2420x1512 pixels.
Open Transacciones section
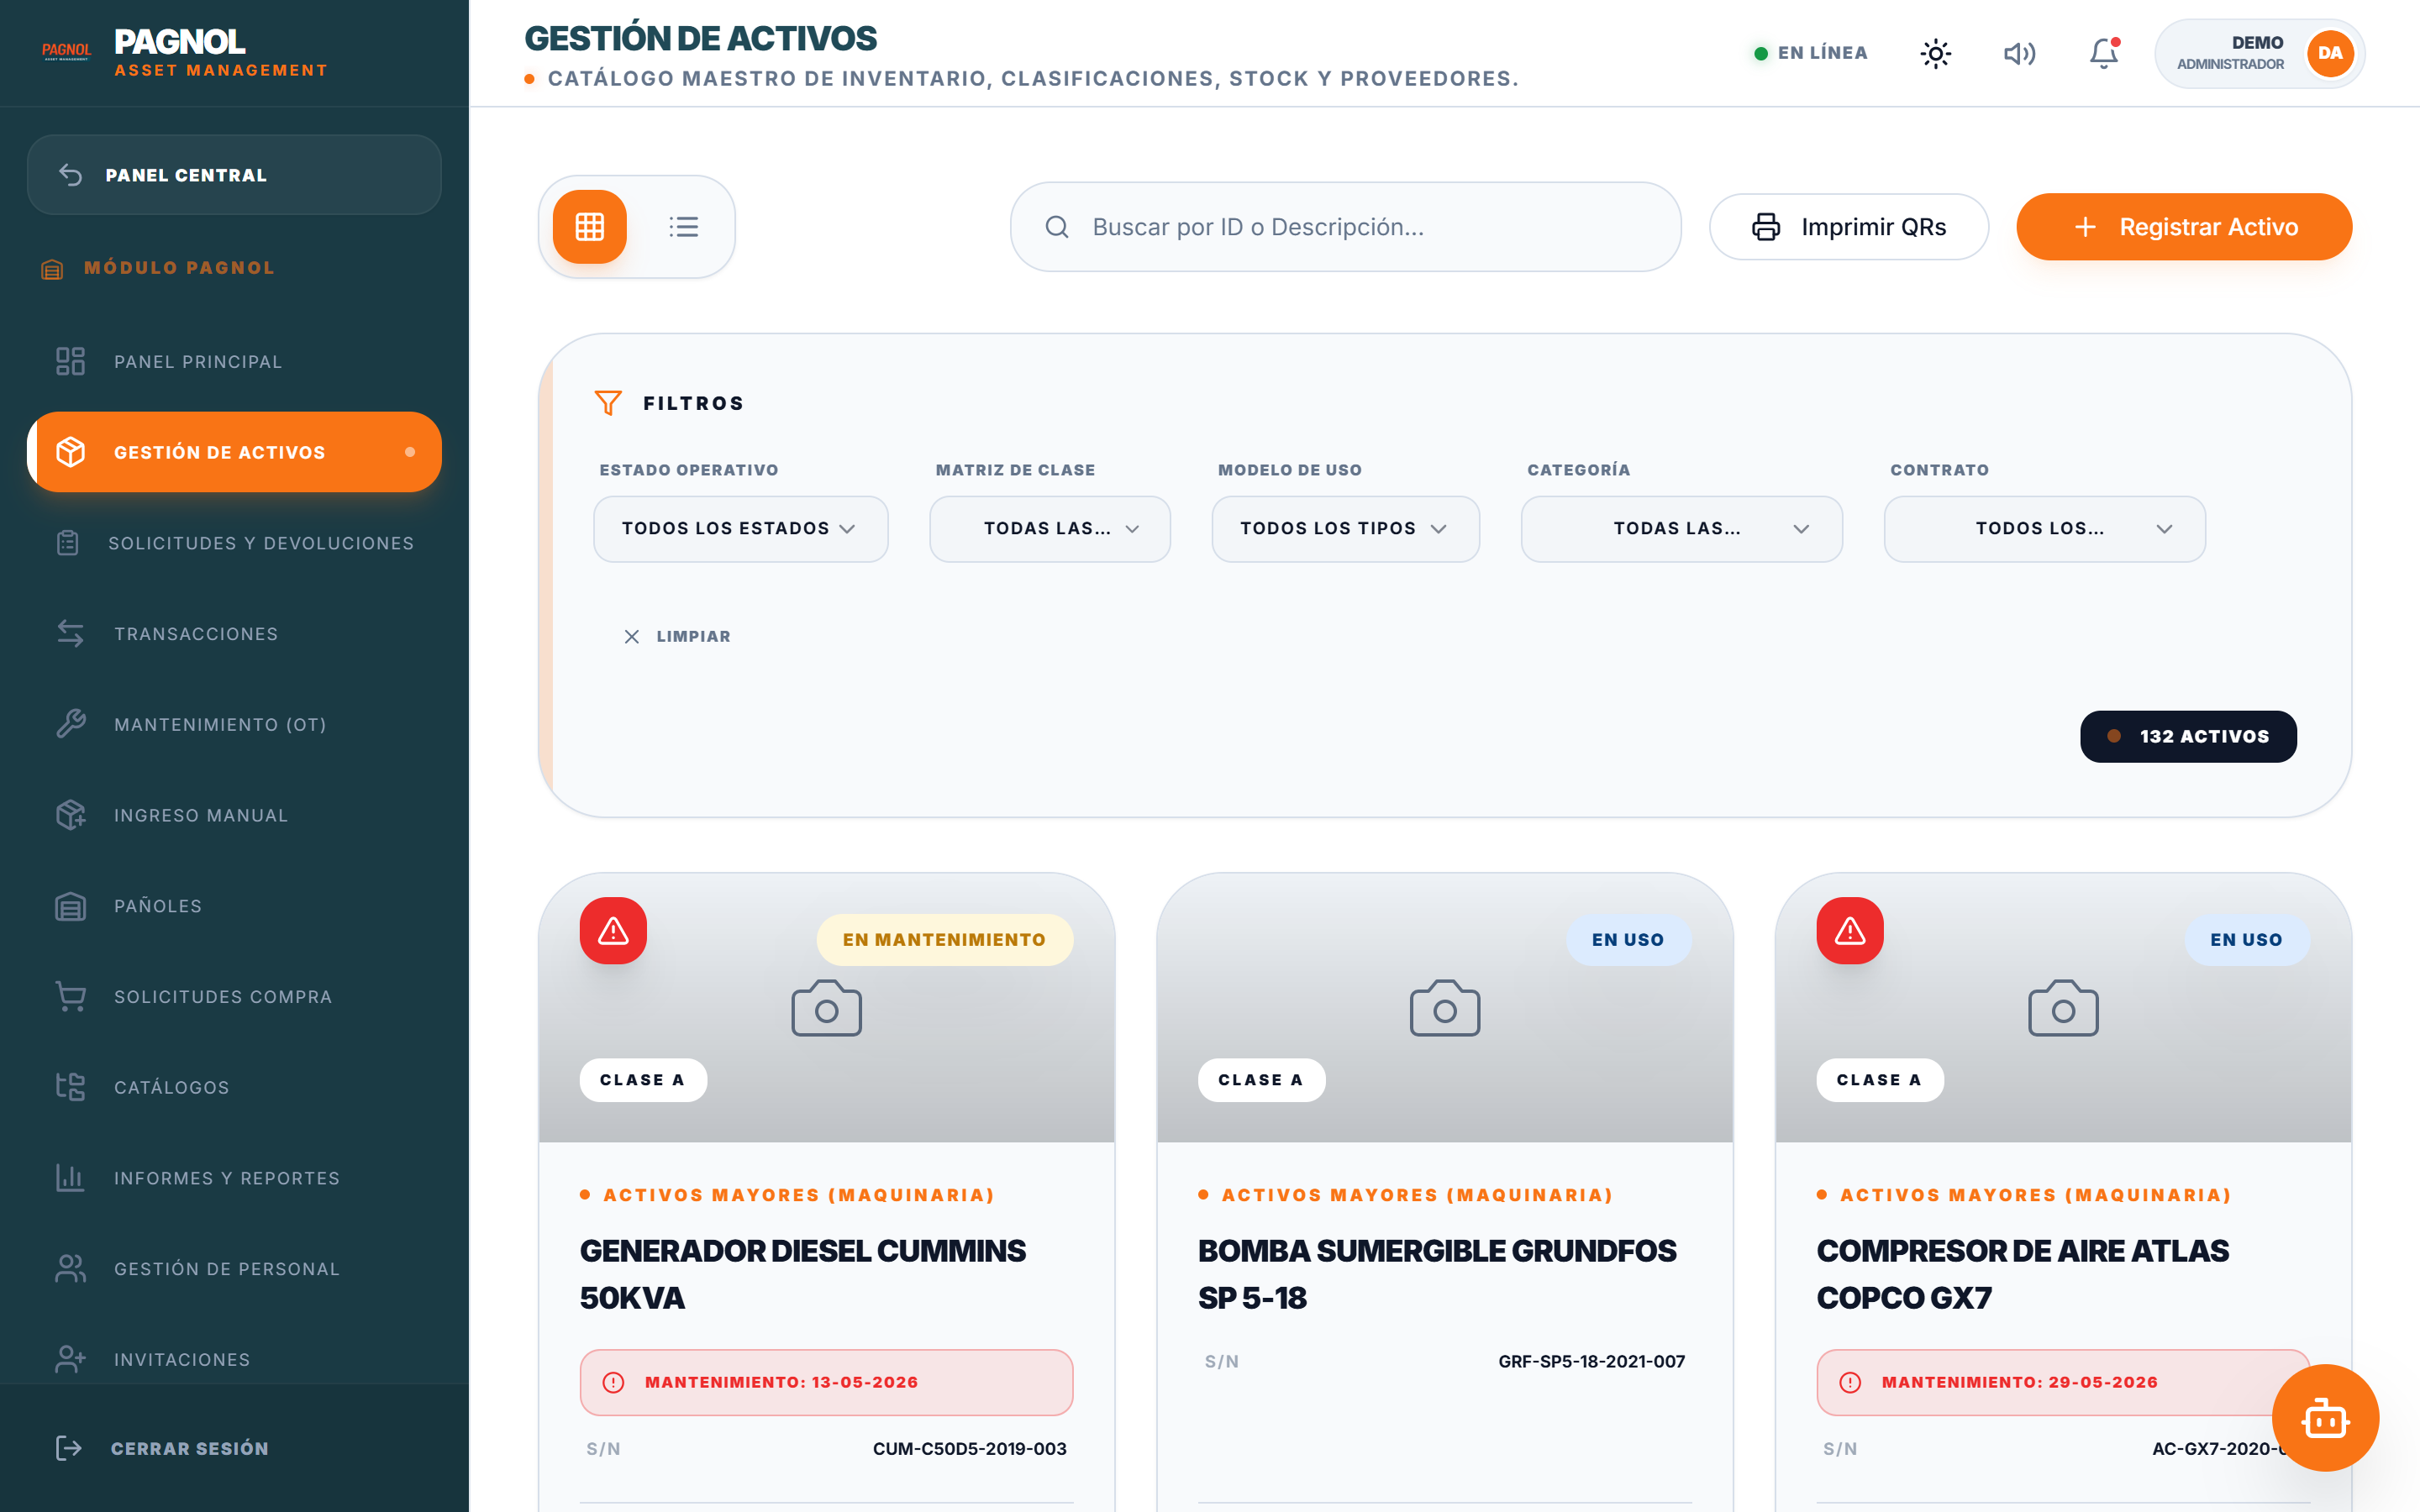point(234,634)
